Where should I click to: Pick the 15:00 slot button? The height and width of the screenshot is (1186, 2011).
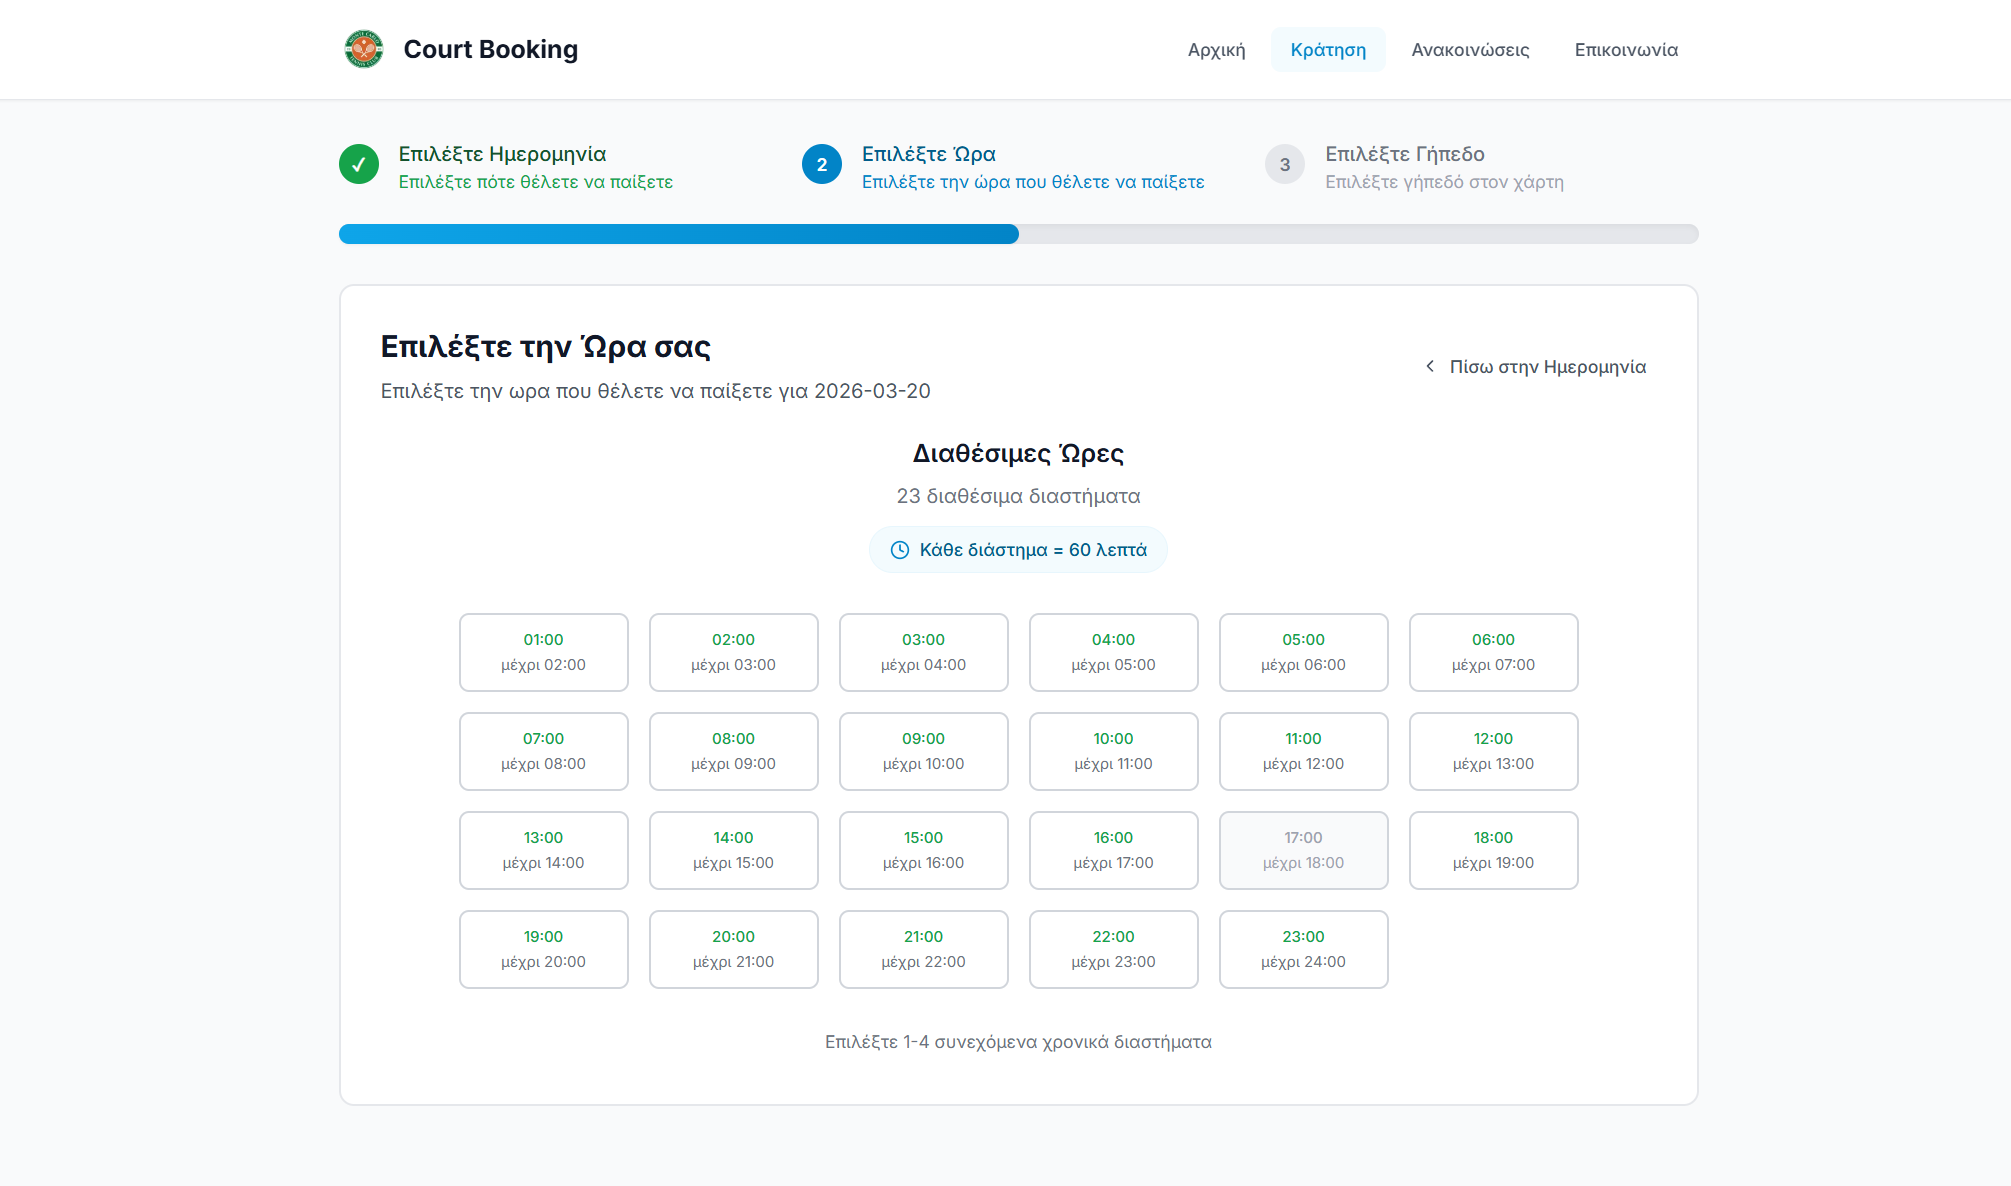pos(924,850)
